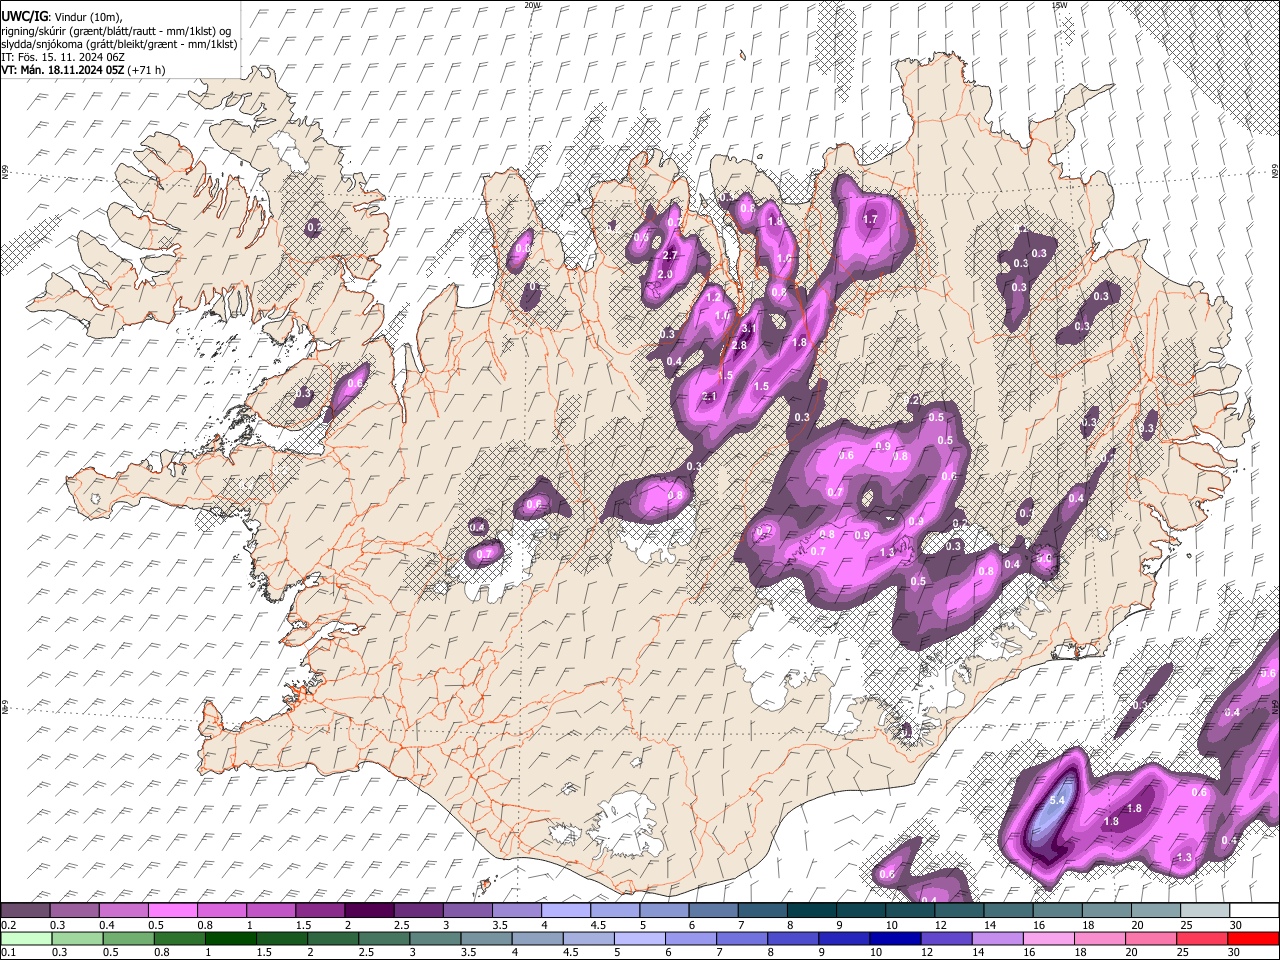Pick the dark teal 8 swatch in the upper legend row
Screen dimensions: 1280x960
pyautogui.click(x=812, y=911)
